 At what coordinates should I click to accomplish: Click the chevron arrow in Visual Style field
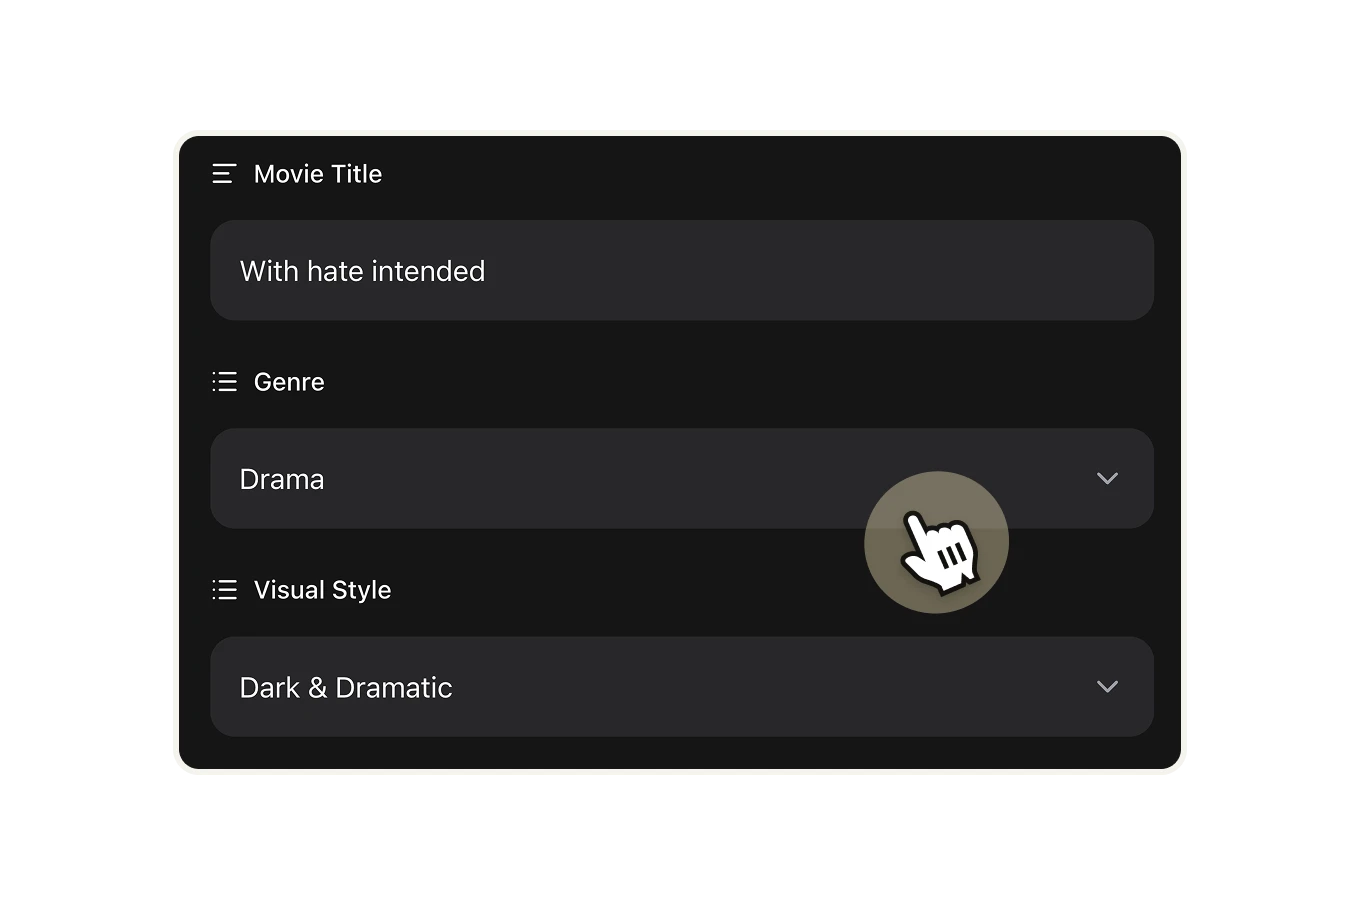[1106, 687]
